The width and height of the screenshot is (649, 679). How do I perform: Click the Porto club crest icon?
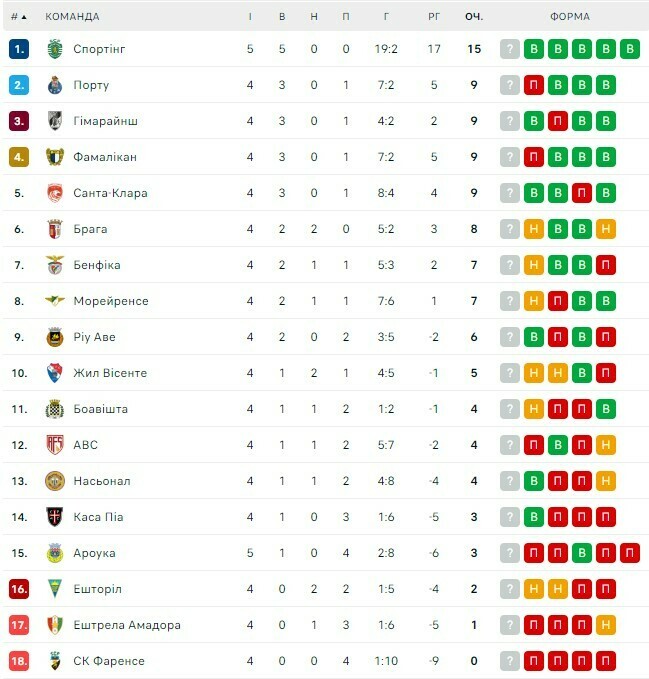[55, 85]
